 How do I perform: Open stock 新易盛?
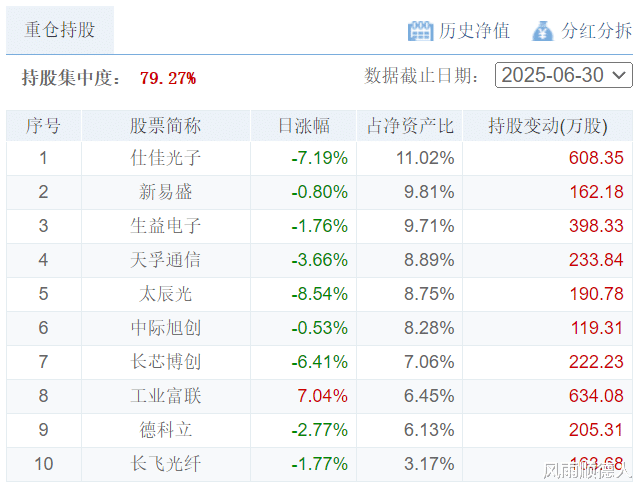tap(166, 192)
